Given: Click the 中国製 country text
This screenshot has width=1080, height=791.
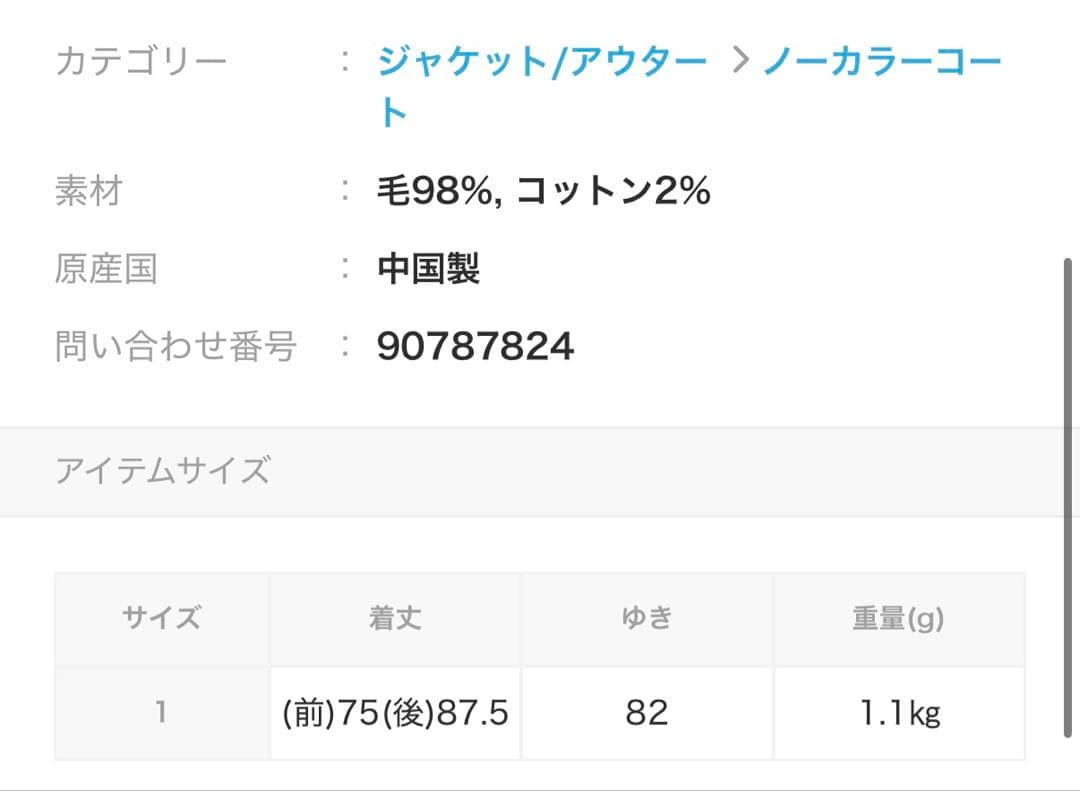Looking at the screenshot, I should 428,269.
